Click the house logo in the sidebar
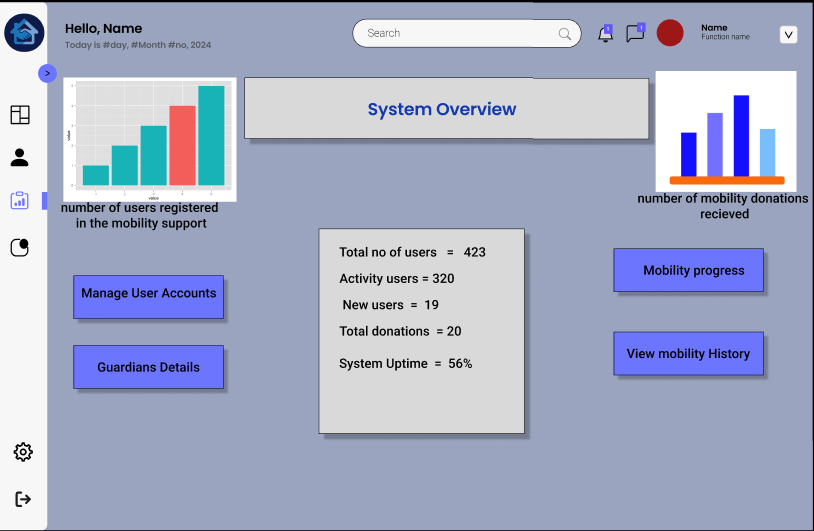 (24, 32)
